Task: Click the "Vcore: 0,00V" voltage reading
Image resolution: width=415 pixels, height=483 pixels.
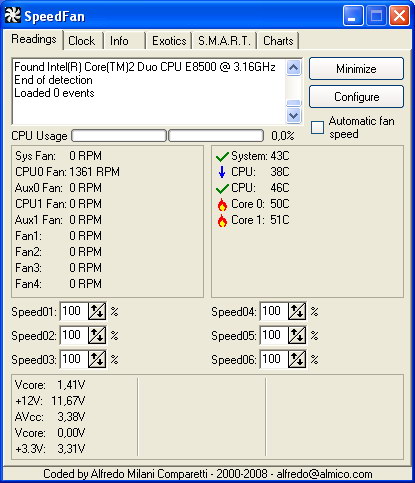Action: pyautogui.click(x=50, y=433)
